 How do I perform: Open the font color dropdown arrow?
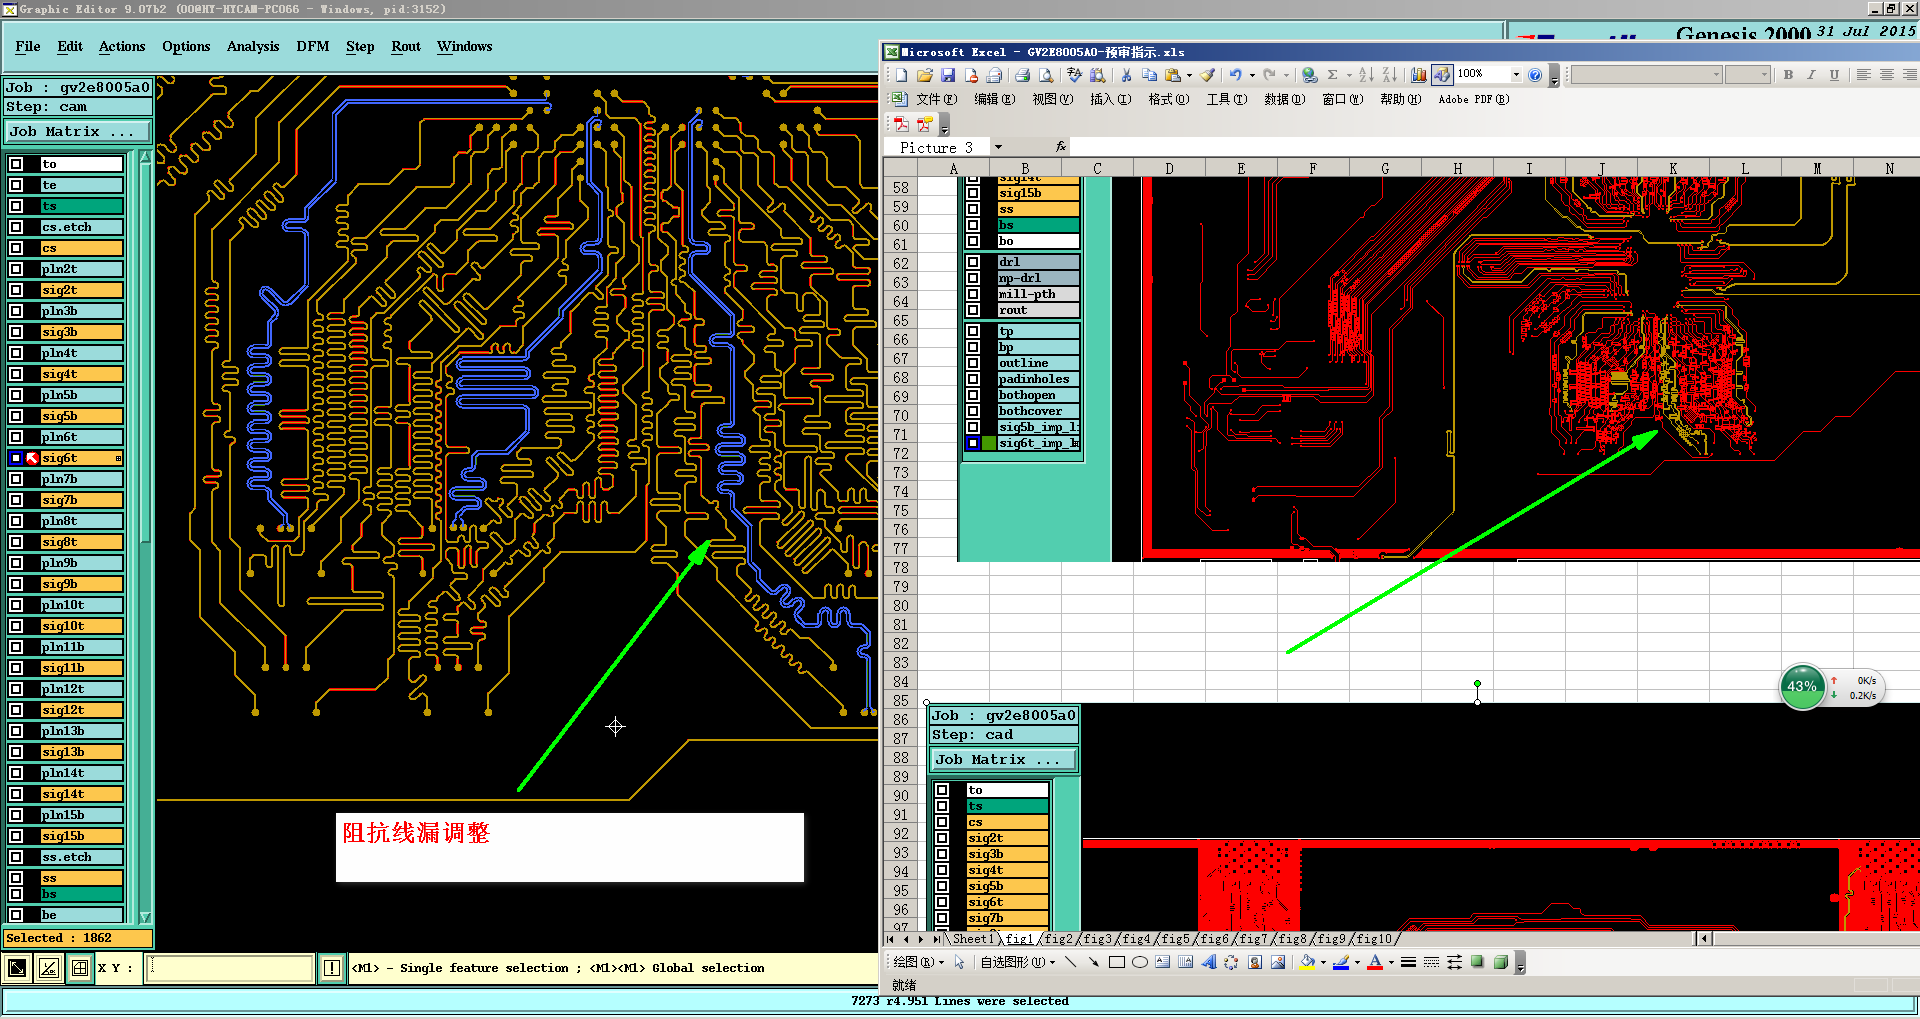[1391, 963]
